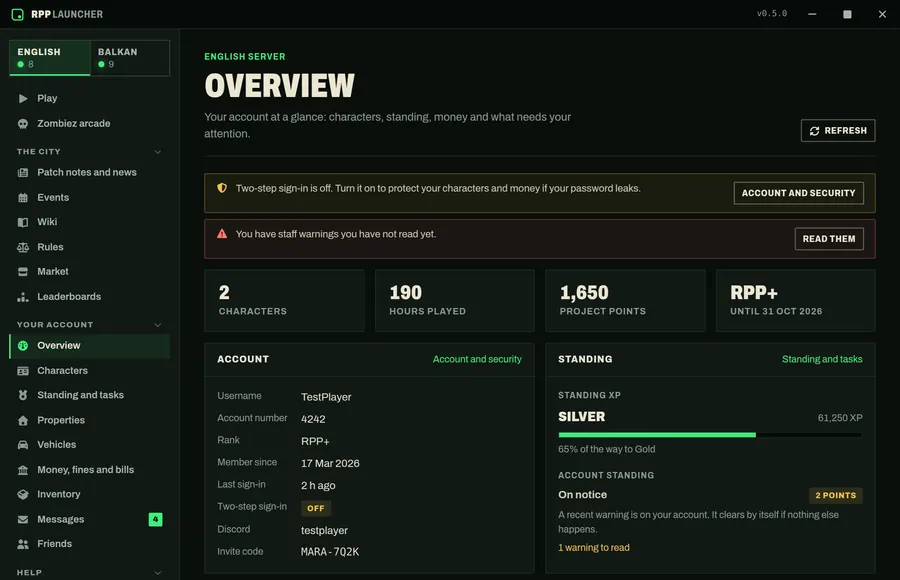Viewport: 900px width, 580px height.
Task: Click the Standing and tasks medal icon
Action: [23, 395]
